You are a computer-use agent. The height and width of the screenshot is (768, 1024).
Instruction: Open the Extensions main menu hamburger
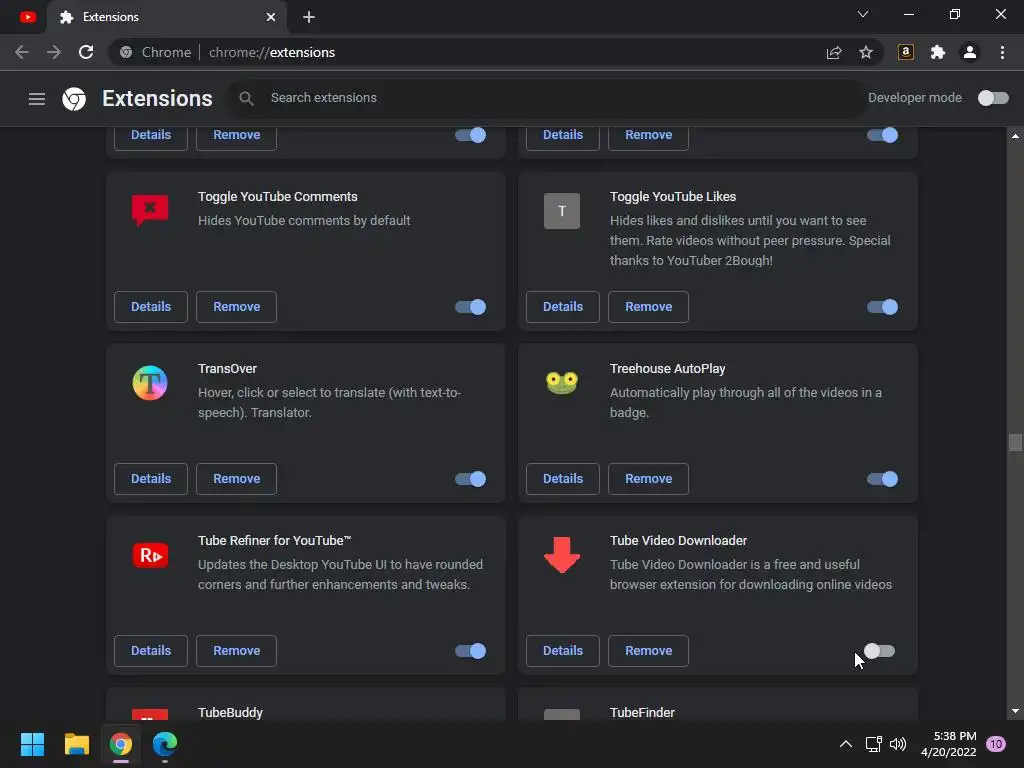[37, 99]
